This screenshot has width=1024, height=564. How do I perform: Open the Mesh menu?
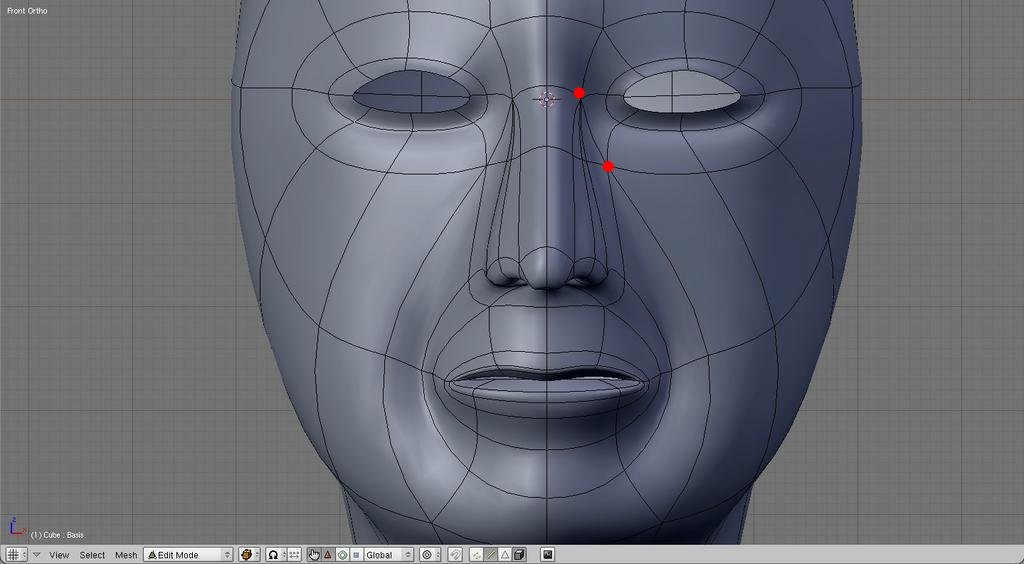(126, 555)
